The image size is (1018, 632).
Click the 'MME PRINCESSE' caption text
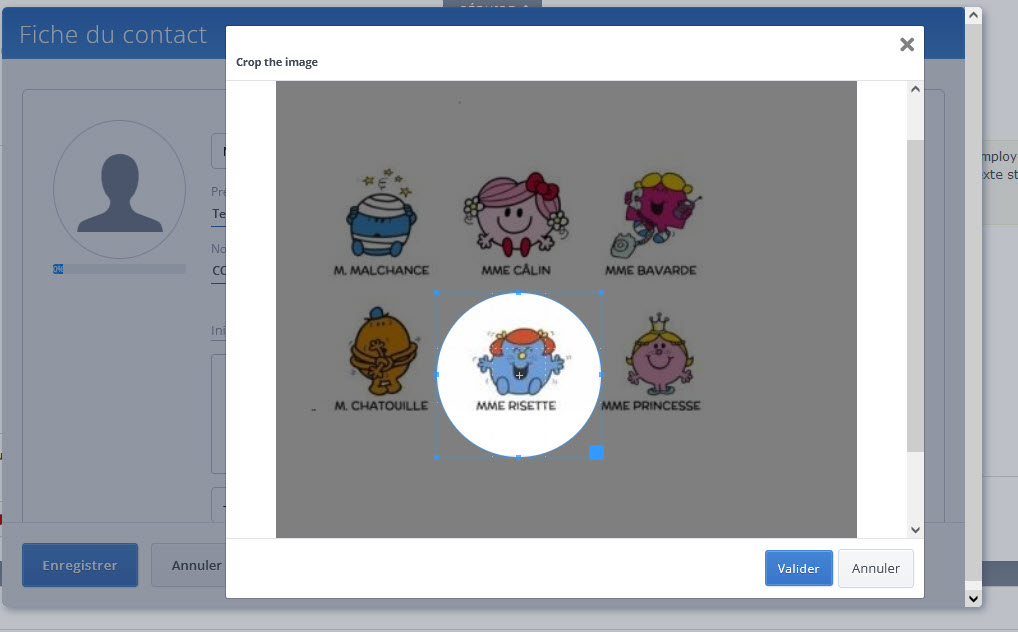click(651, 405)
